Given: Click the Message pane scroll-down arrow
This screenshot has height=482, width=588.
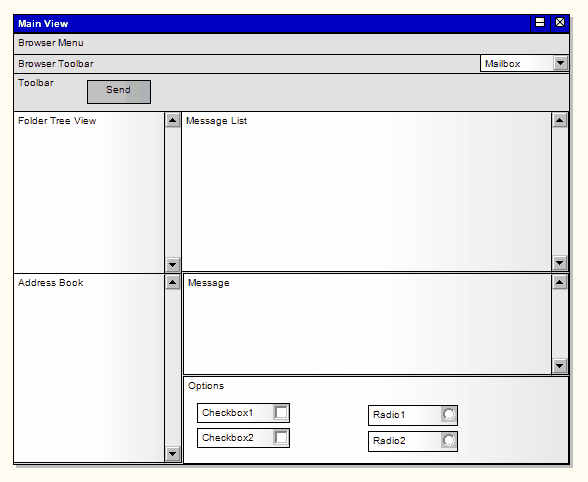Looking at the screenshot, I should (x=560, y=366).
